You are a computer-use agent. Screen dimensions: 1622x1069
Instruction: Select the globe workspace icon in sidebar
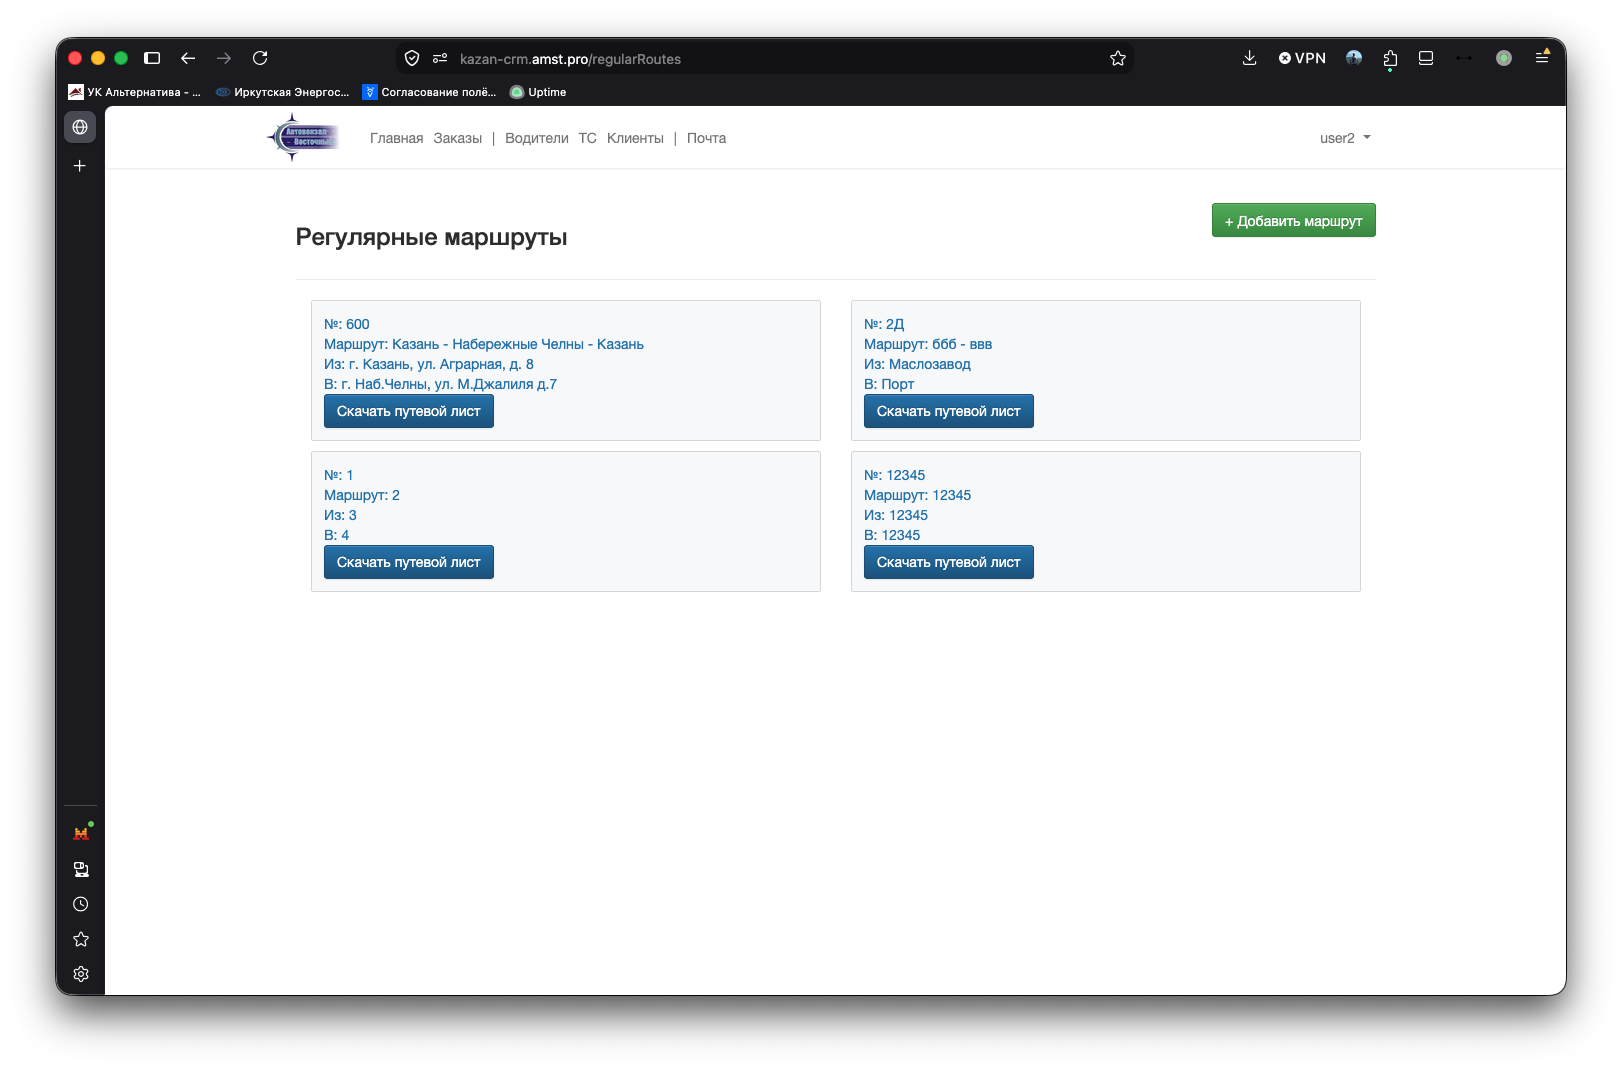80,127
